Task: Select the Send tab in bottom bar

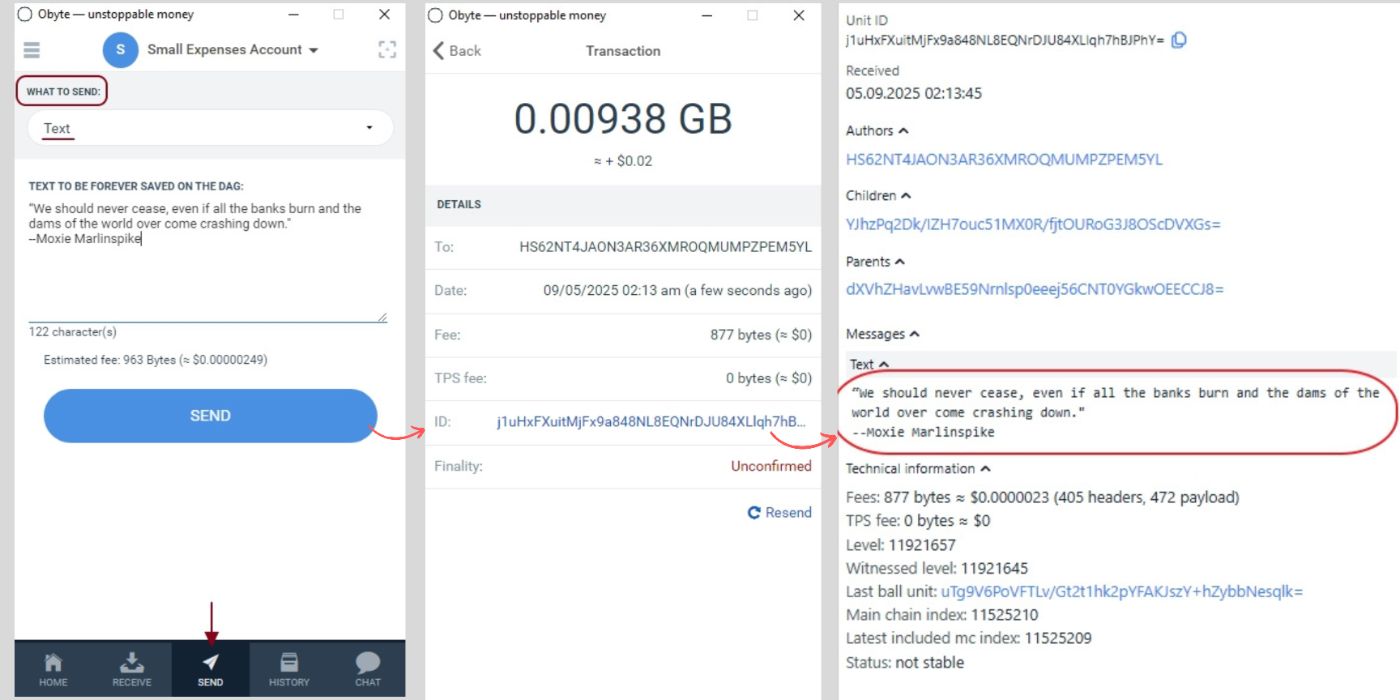Action: click(x=210, y=669)
